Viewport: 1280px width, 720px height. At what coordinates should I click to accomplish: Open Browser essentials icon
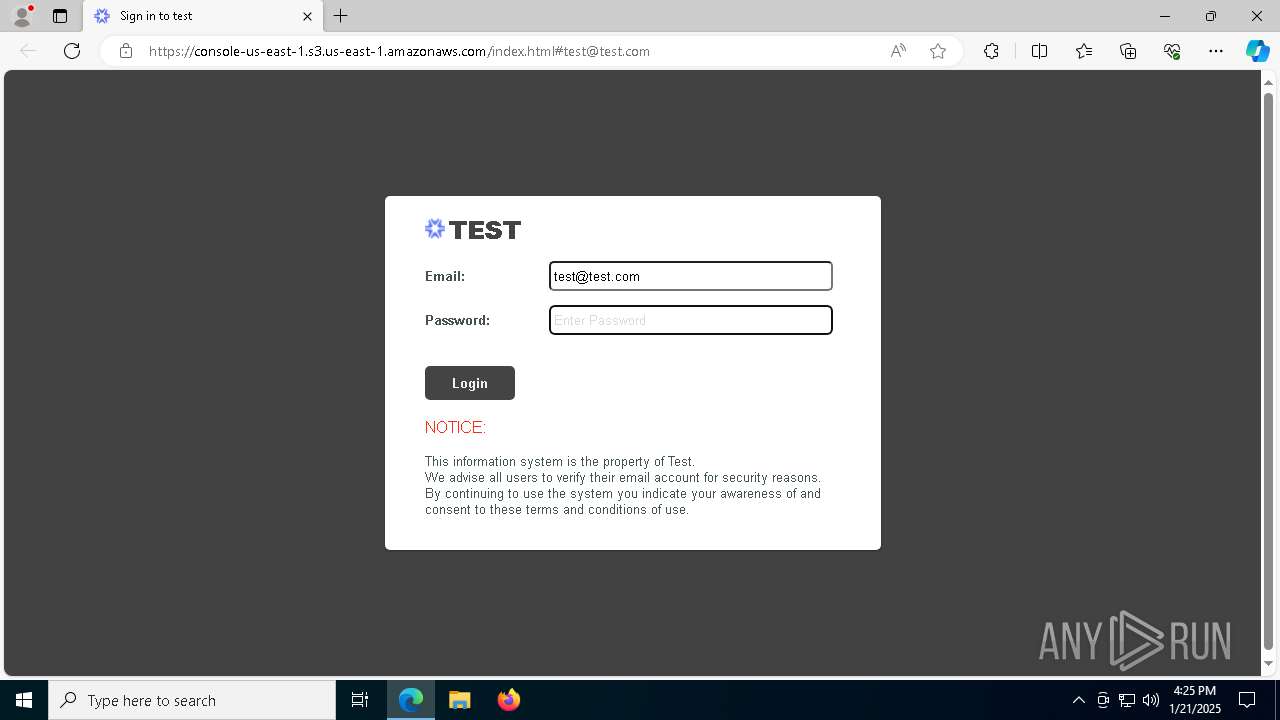(1172, 51)
